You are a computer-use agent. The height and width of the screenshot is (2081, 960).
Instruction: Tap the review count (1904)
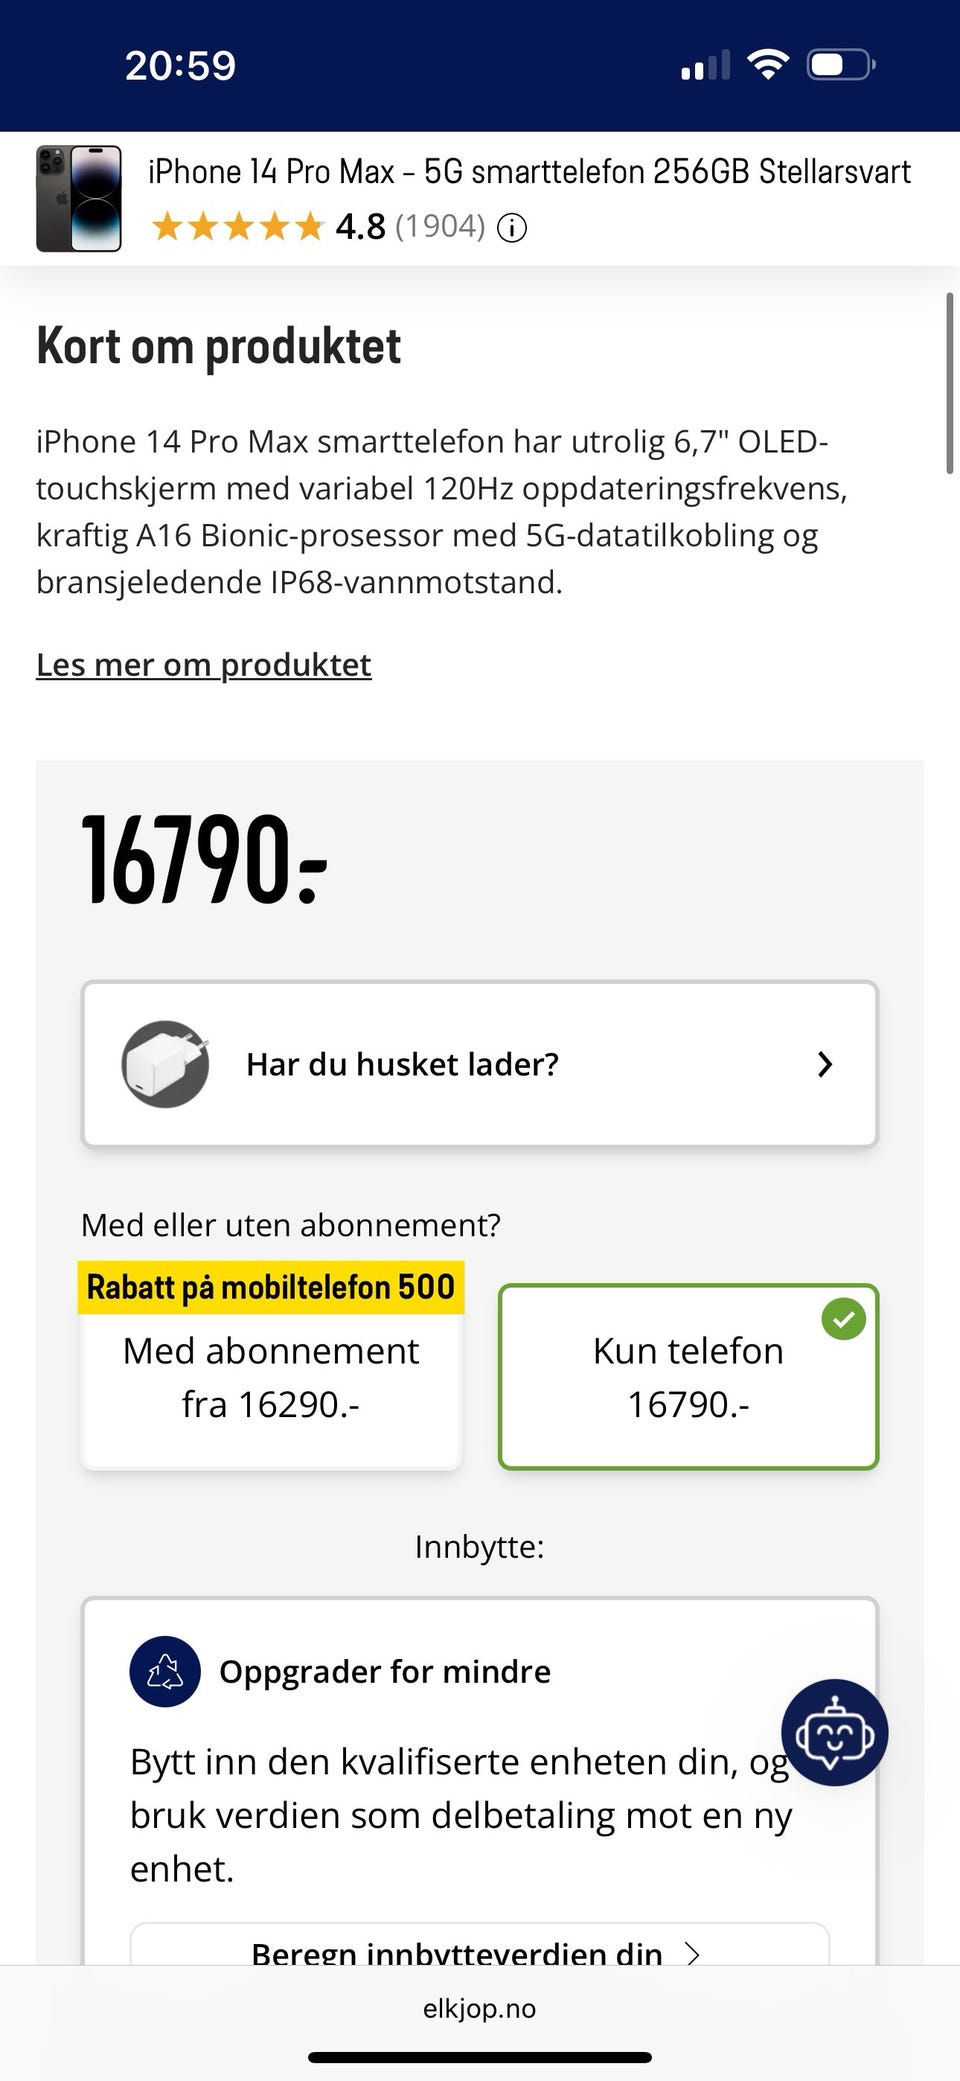pos(440,227)
